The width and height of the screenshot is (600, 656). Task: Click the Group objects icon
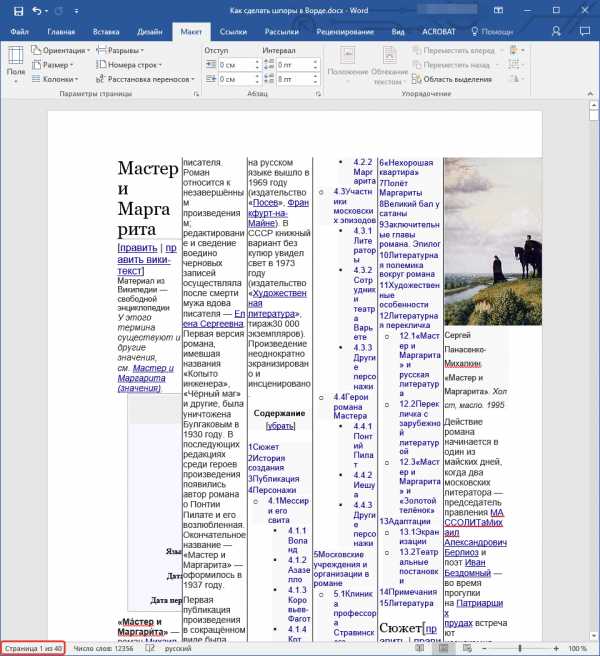[x=515, y=65]
